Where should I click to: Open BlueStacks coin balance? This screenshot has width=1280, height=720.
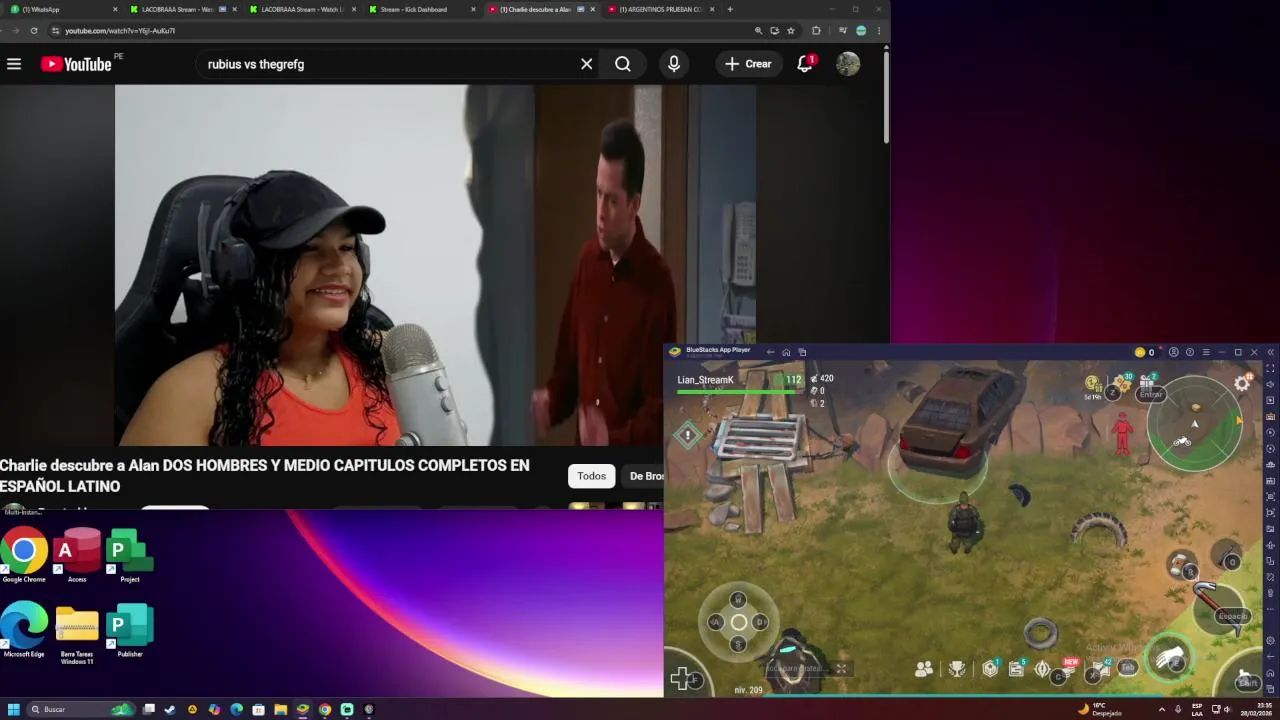1144,352
